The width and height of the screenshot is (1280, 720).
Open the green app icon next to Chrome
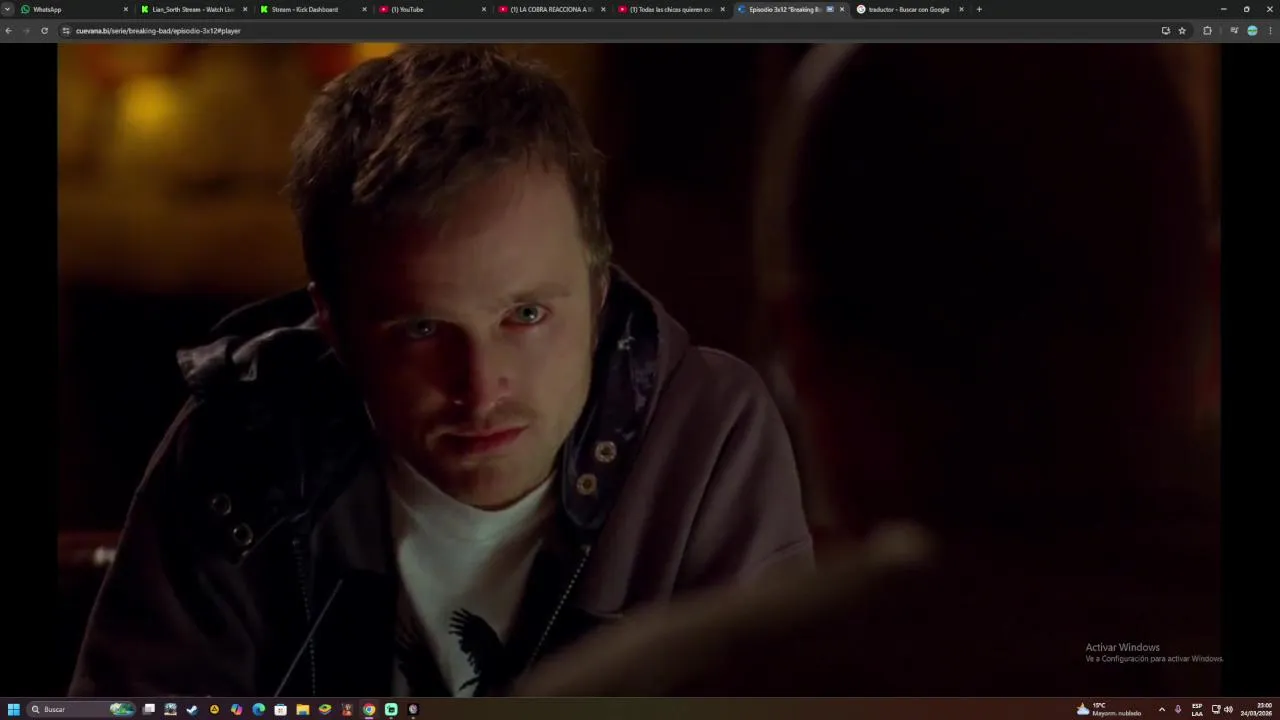click(x=391, y=709)
